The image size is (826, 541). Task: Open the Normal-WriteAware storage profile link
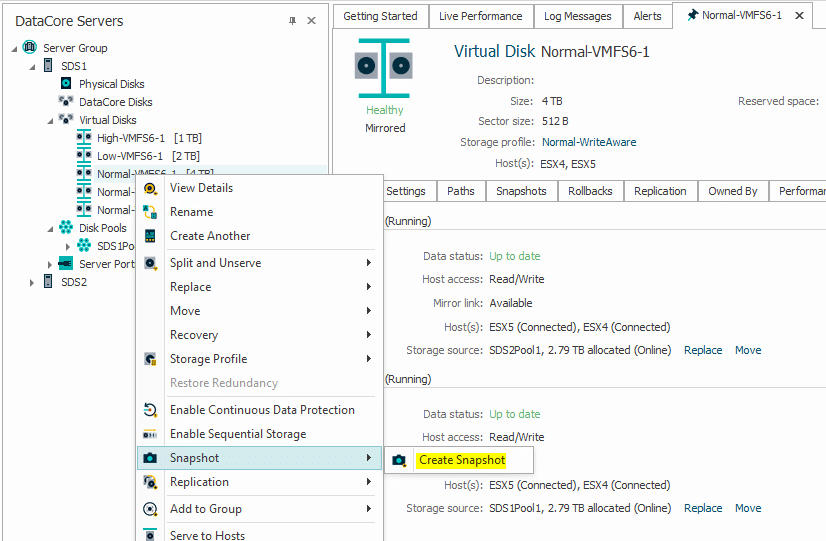589,142
